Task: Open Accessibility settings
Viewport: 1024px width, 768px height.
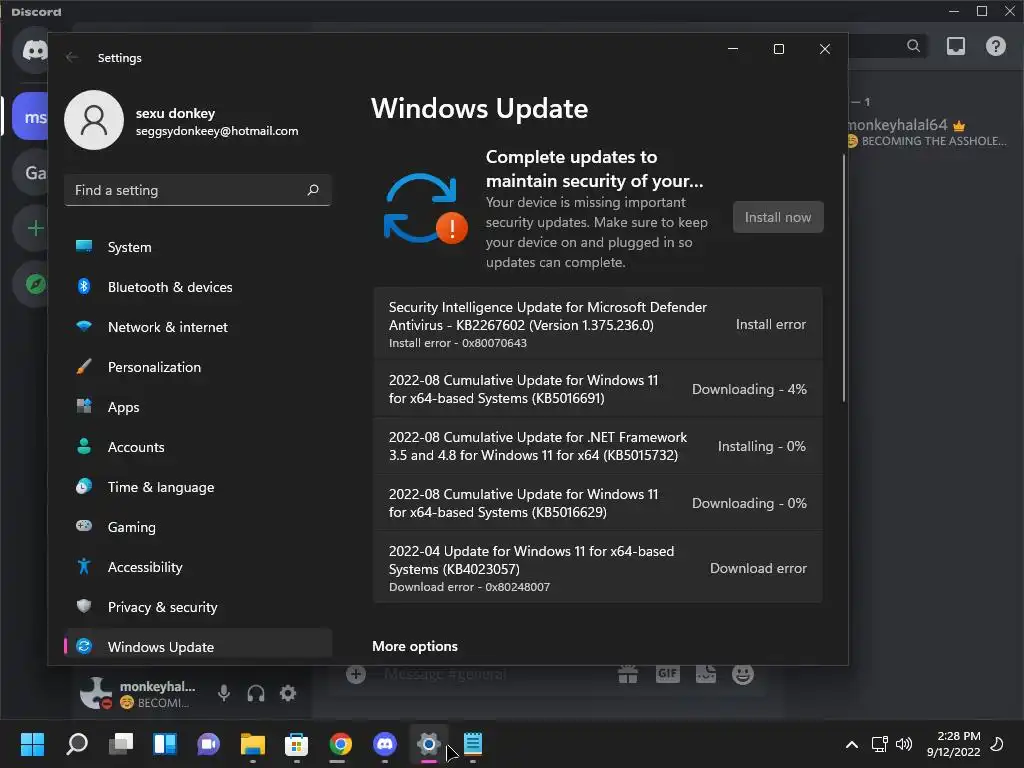Action: (198, 567)
